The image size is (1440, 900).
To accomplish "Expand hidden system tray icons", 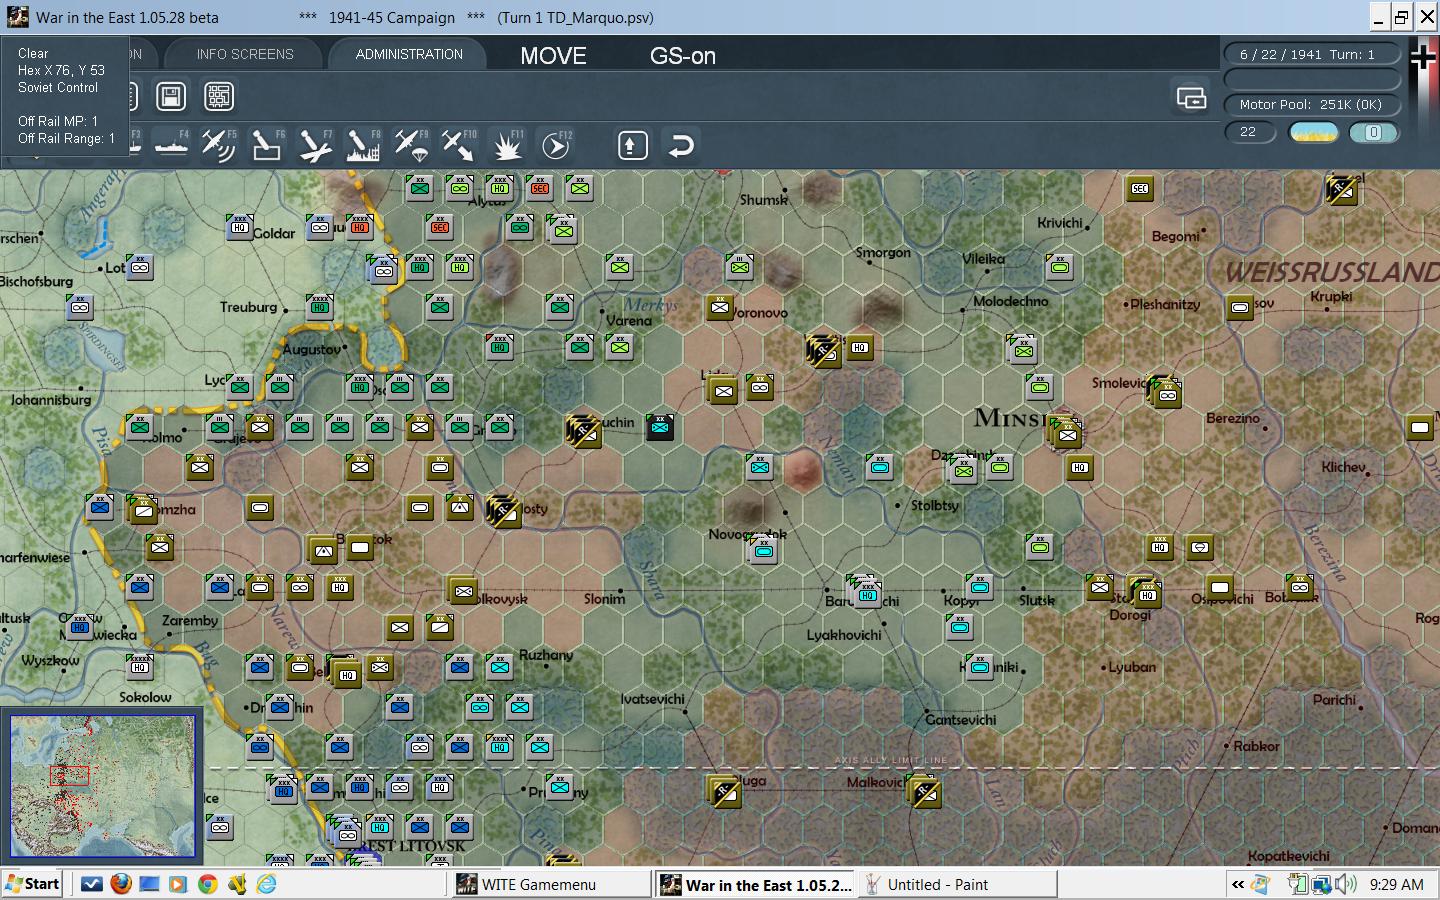I will click(x=1238, y=884).
